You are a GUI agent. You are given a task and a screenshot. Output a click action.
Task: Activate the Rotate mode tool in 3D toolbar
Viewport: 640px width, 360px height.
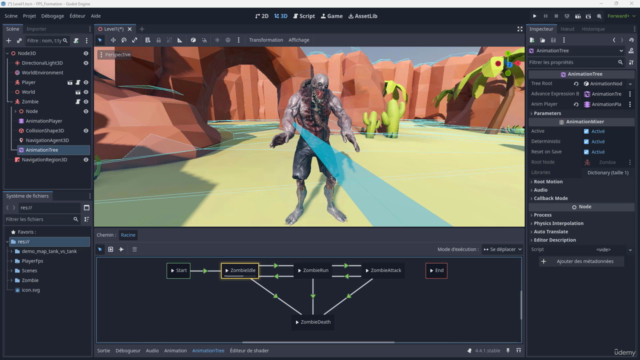tap(124, 40)
